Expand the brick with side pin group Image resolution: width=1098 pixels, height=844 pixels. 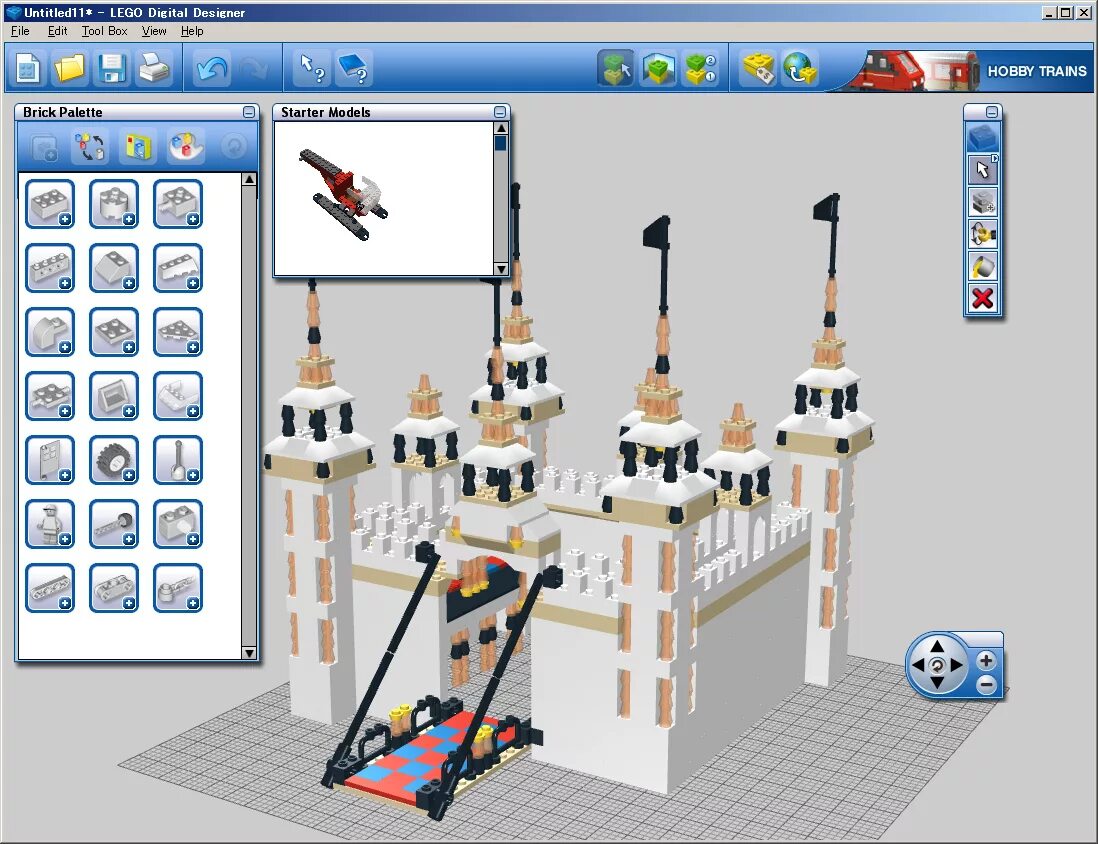(178, 204)
